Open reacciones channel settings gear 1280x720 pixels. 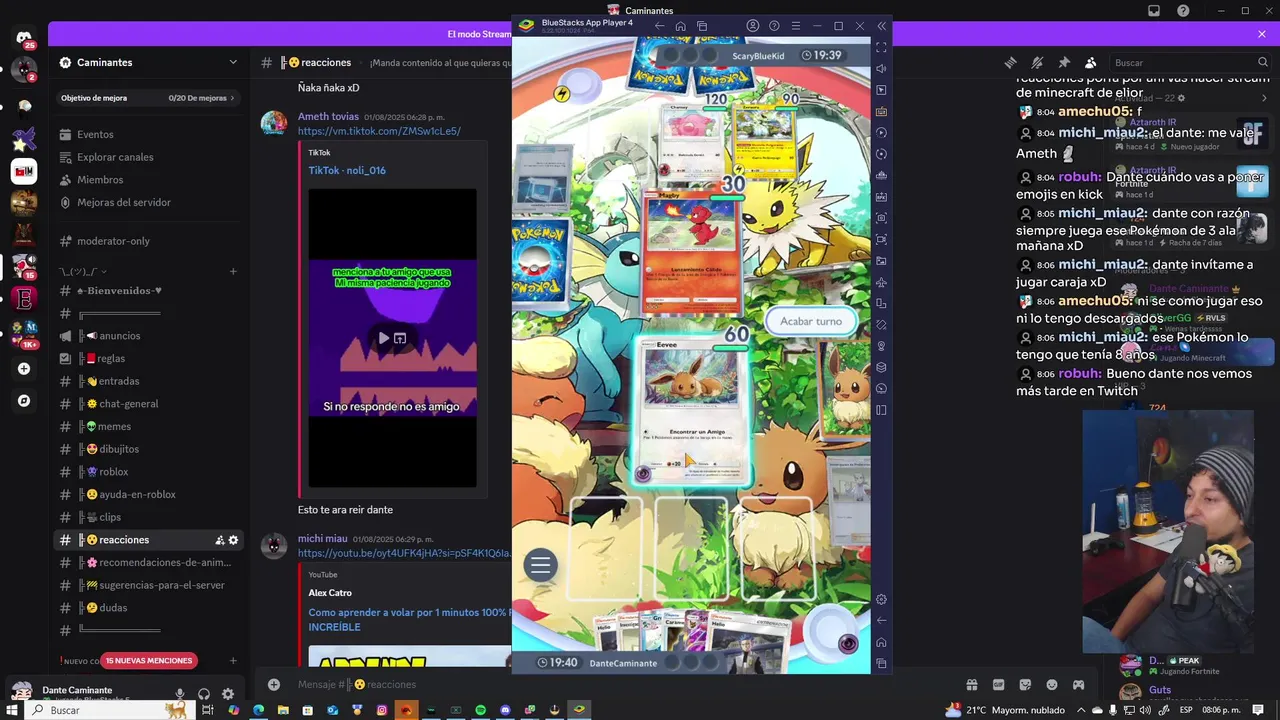point(234,540)
